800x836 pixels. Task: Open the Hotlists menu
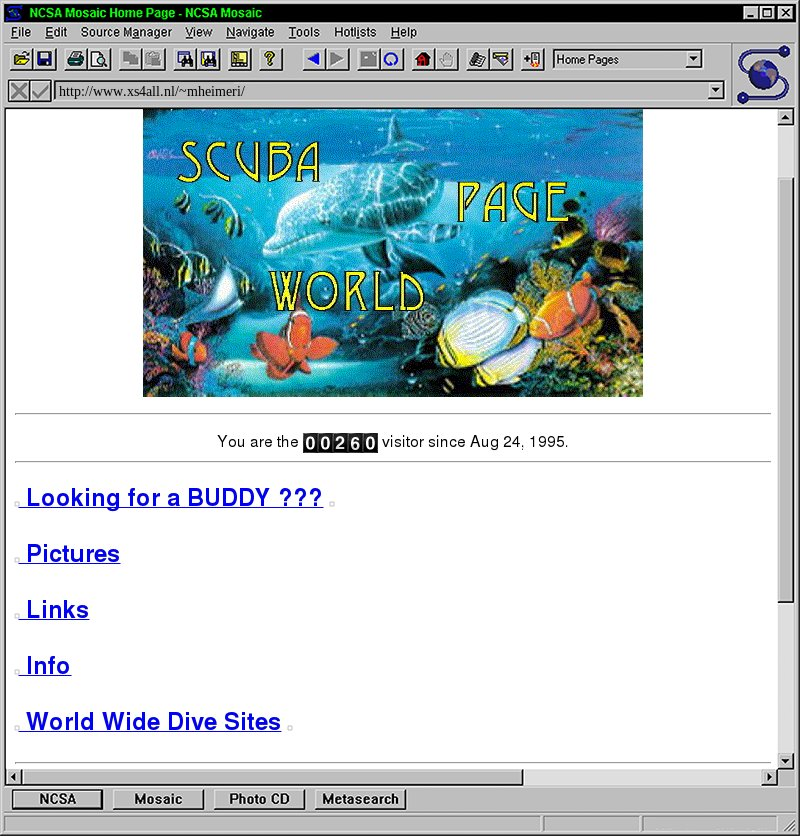(355, 32)
